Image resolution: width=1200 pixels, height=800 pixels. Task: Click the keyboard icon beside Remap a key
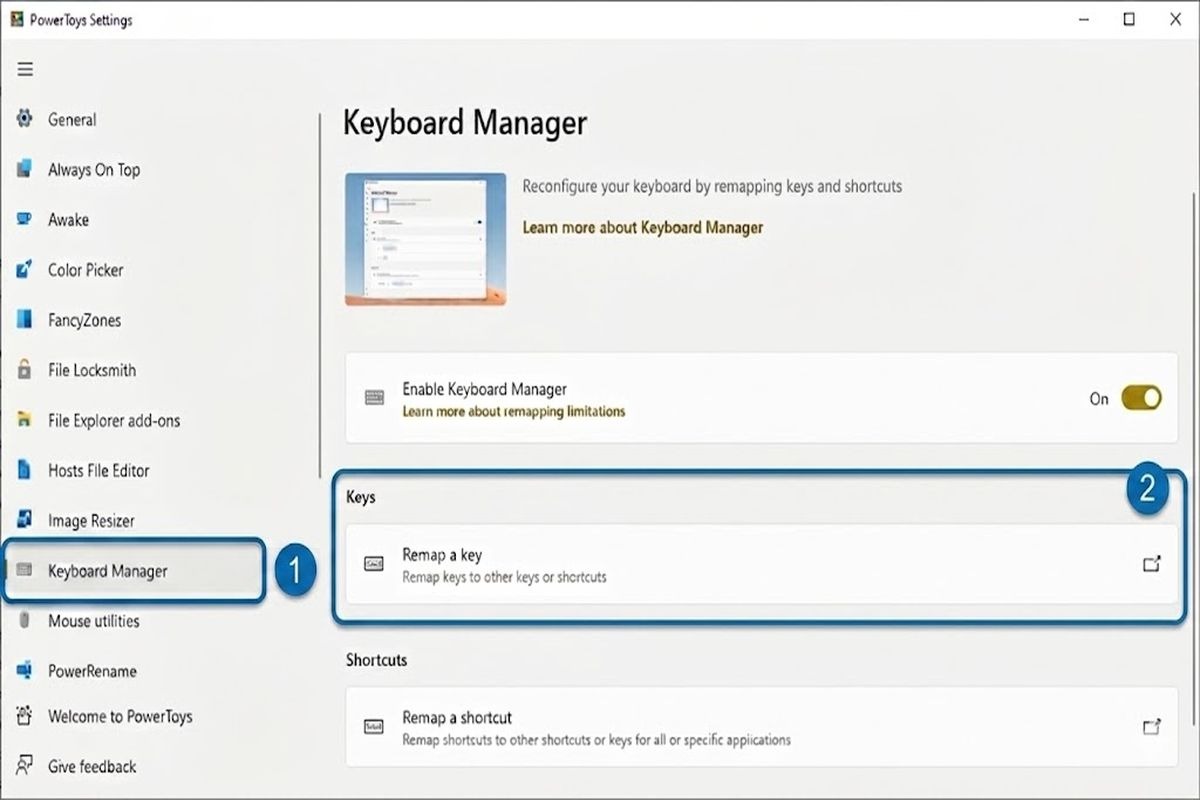(x=374, y=564)
